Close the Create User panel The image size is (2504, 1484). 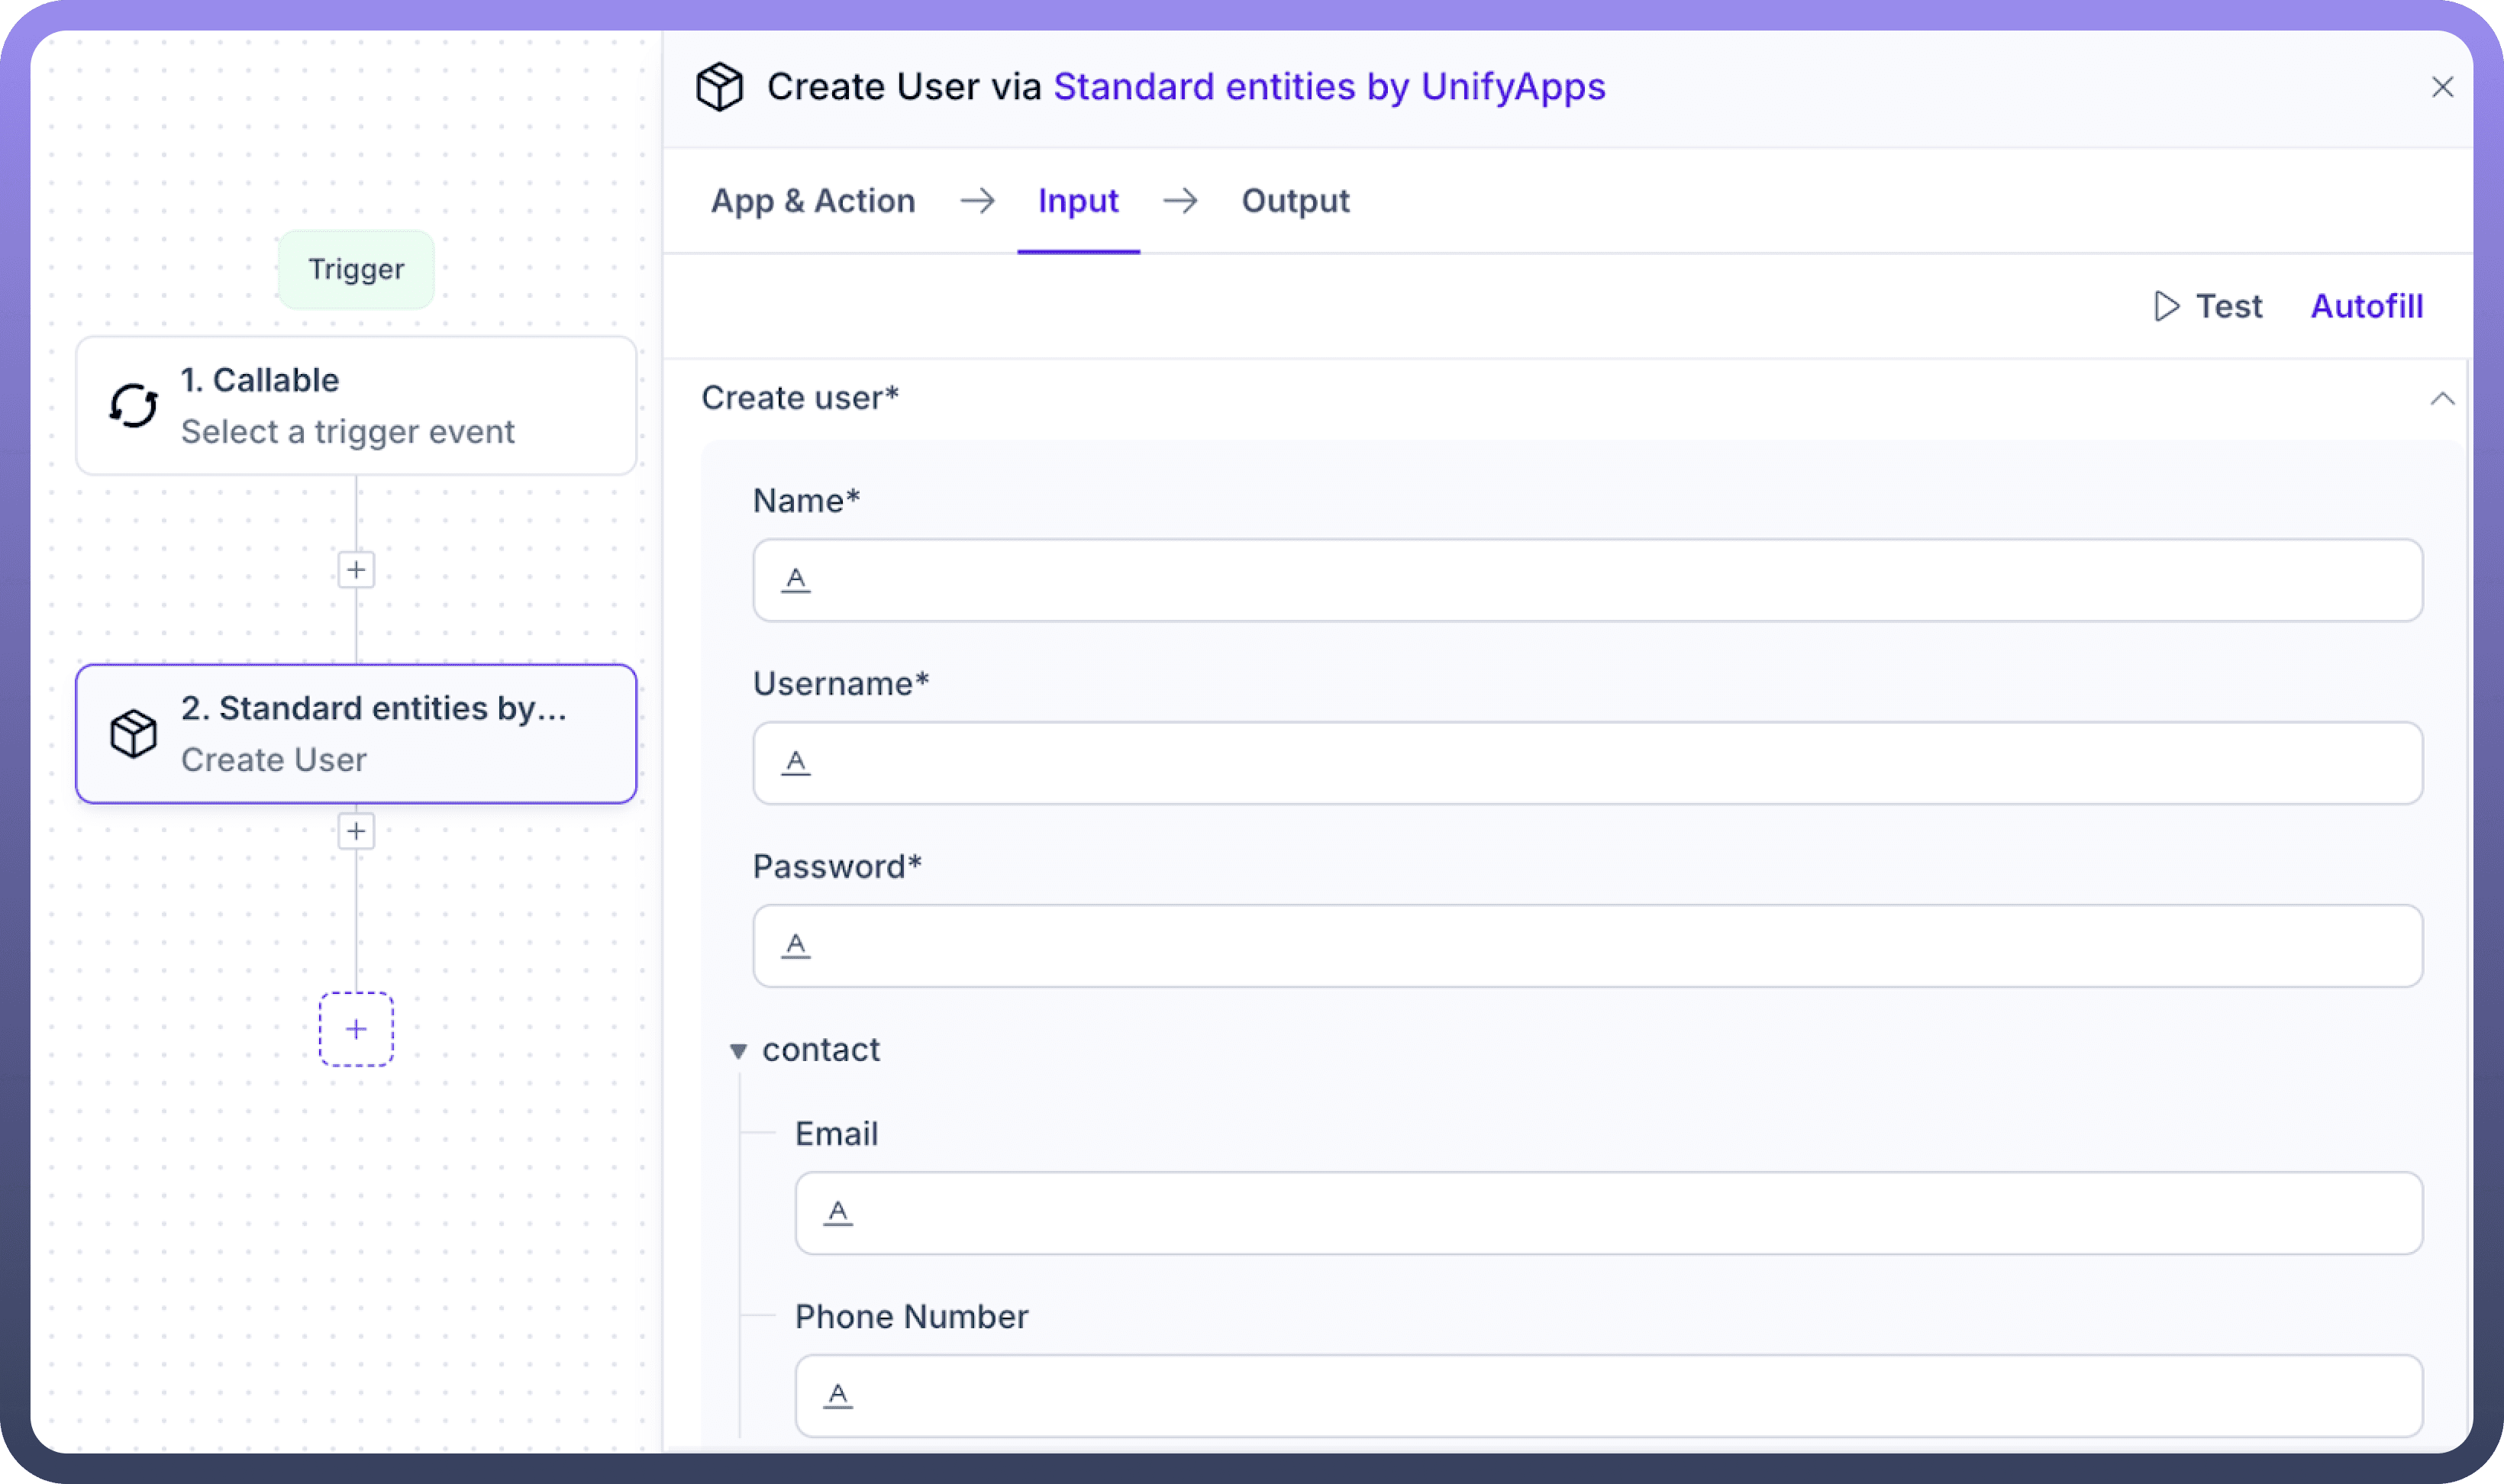(2442, 87)
